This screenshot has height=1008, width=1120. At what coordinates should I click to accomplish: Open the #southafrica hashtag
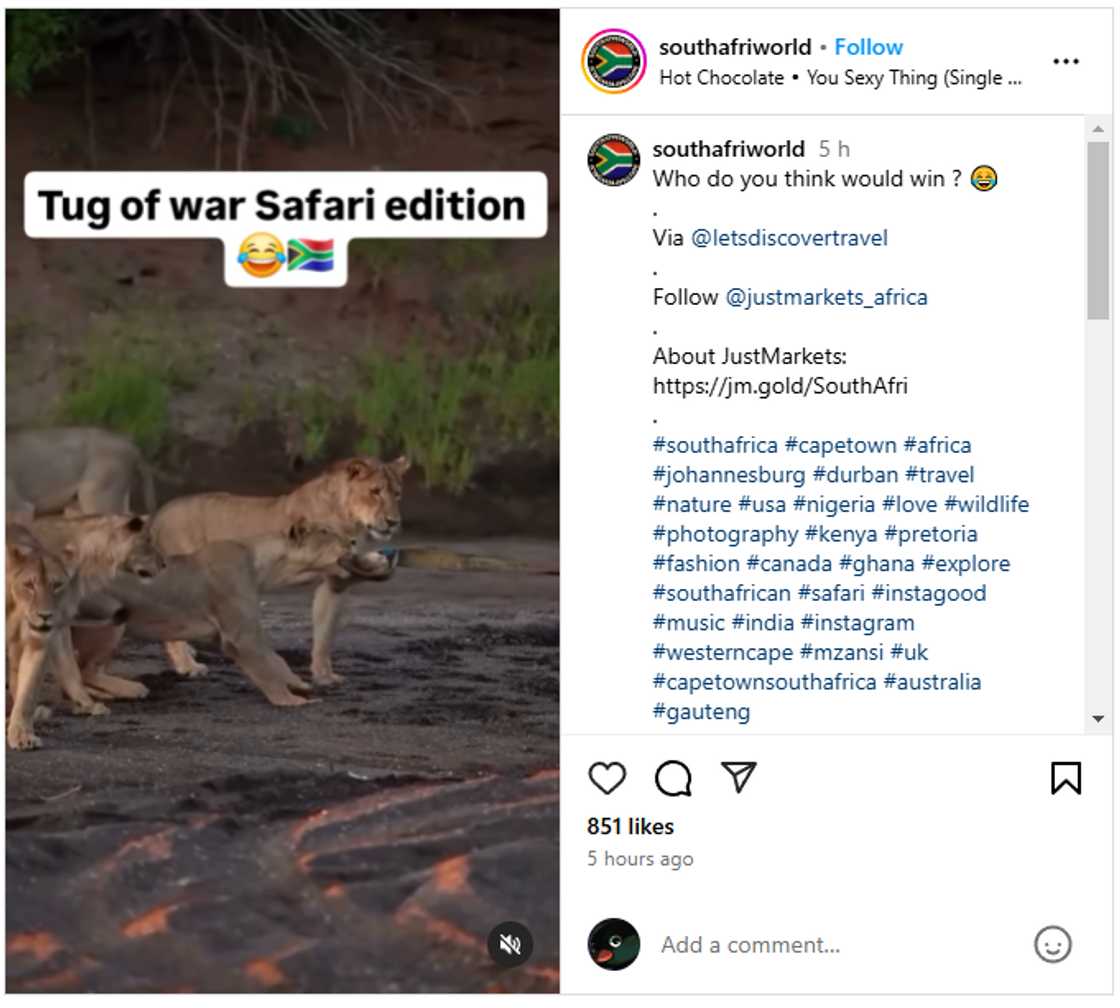coord(715,445)
